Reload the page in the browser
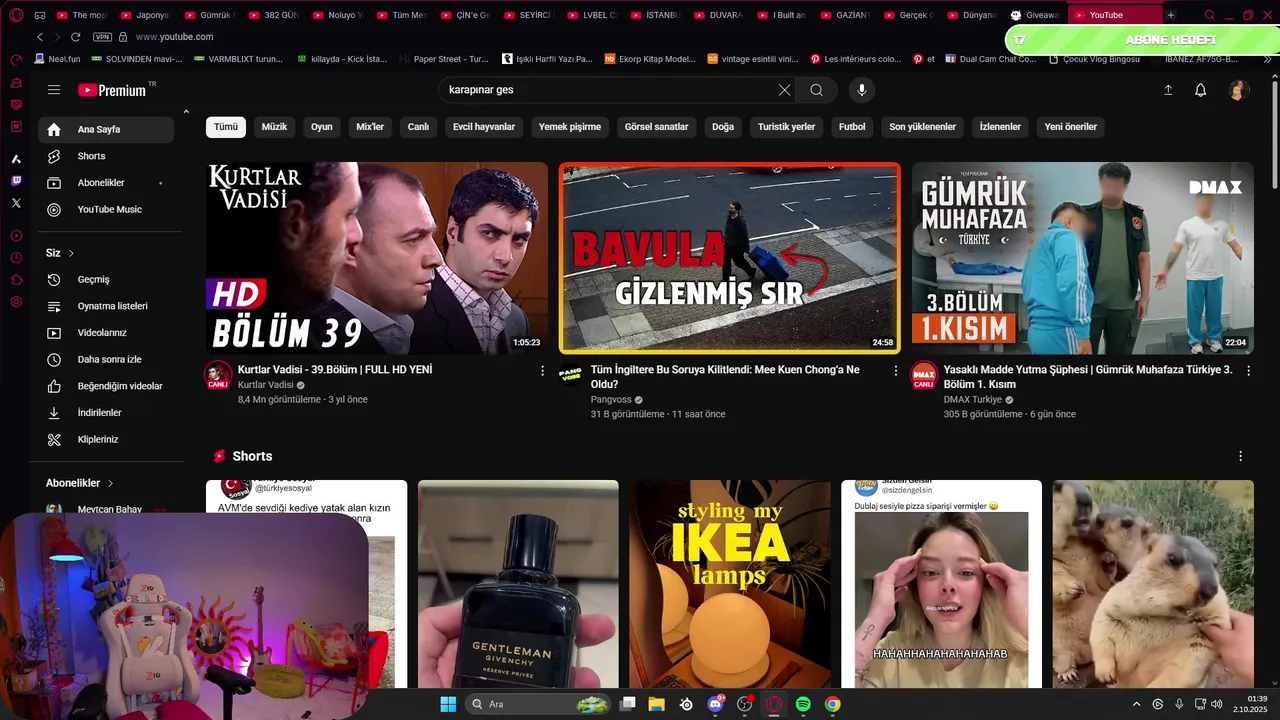 [x=75, y=37]
